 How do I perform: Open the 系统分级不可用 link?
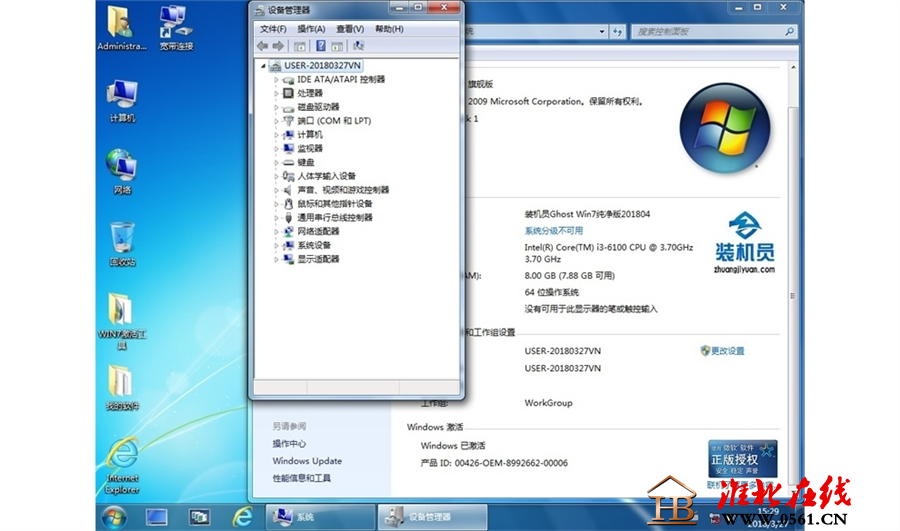pos(553,231)
